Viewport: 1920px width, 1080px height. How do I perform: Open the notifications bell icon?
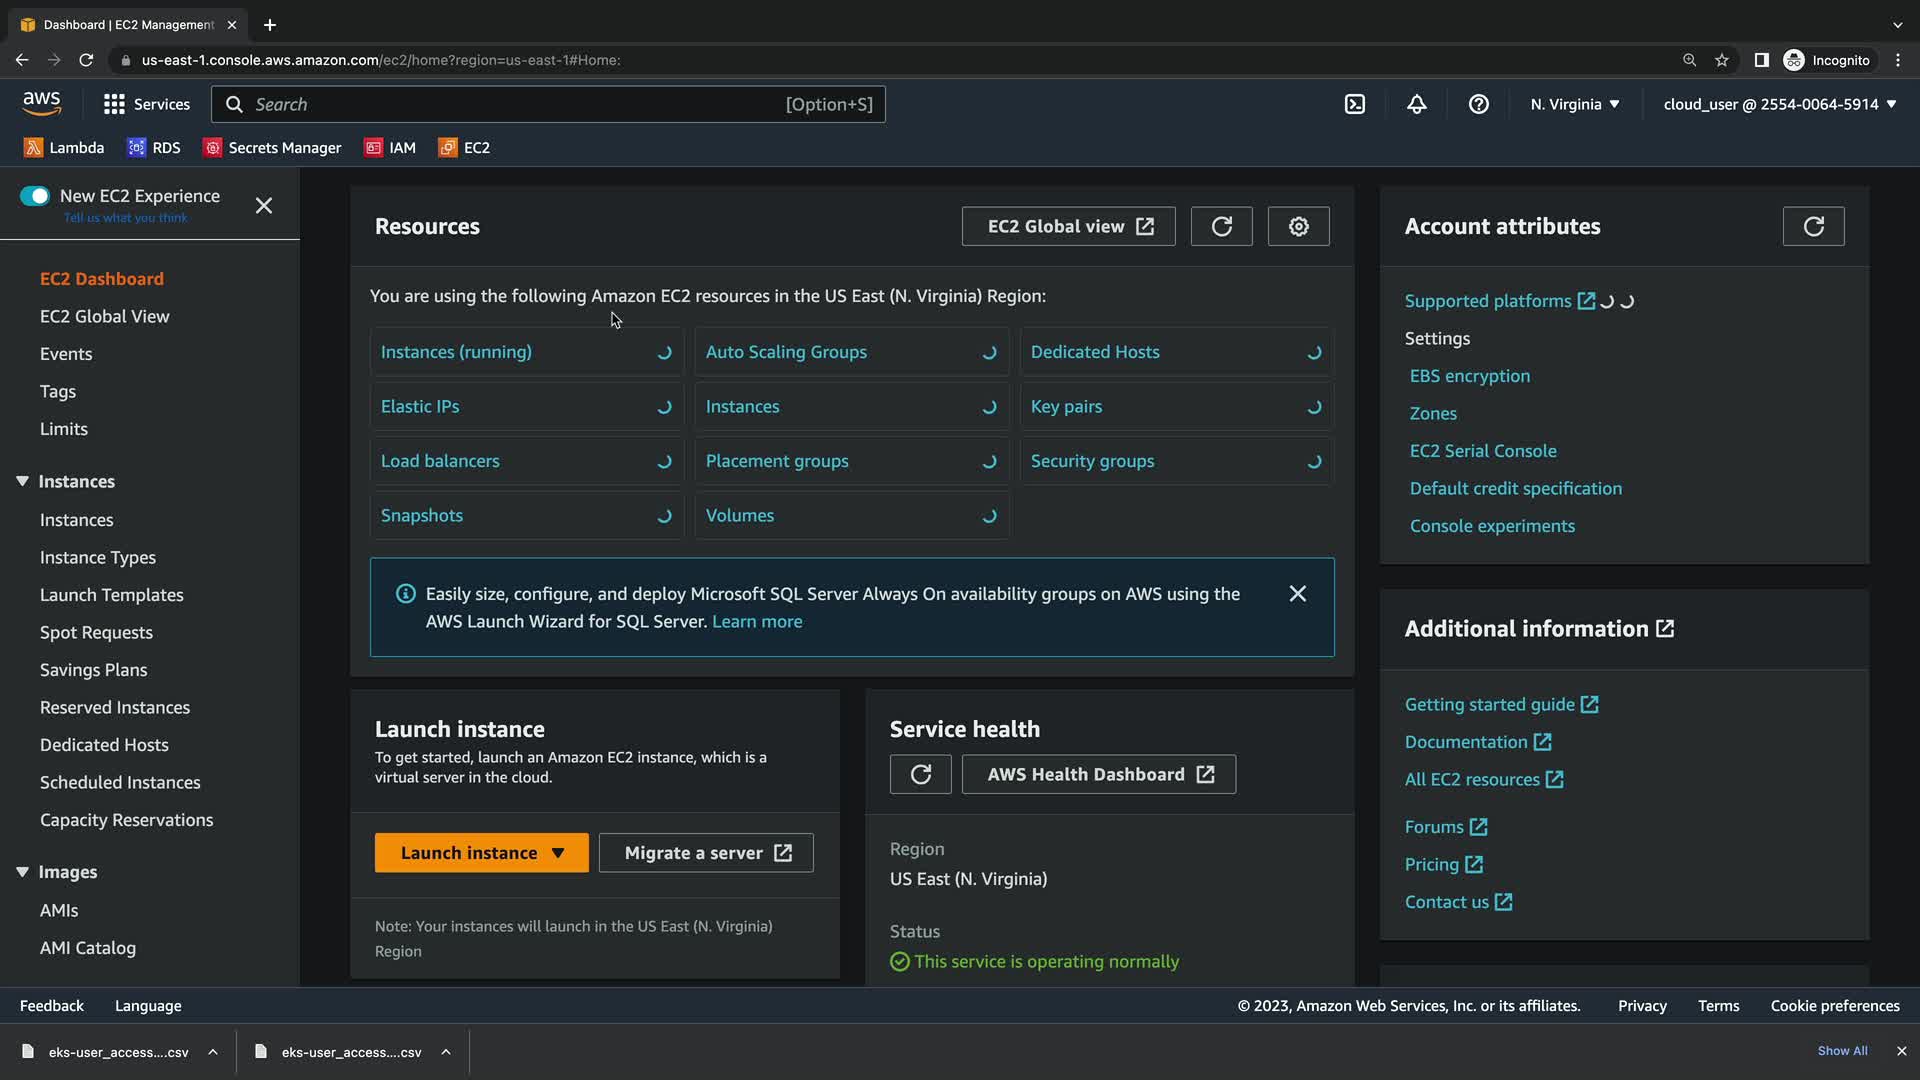[x=1416, y=104]
